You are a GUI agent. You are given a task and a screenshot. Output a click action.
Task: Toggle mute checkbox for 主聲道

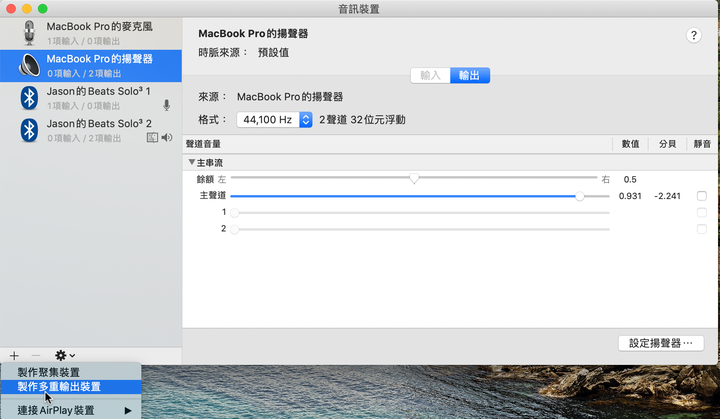click(702, 196)
